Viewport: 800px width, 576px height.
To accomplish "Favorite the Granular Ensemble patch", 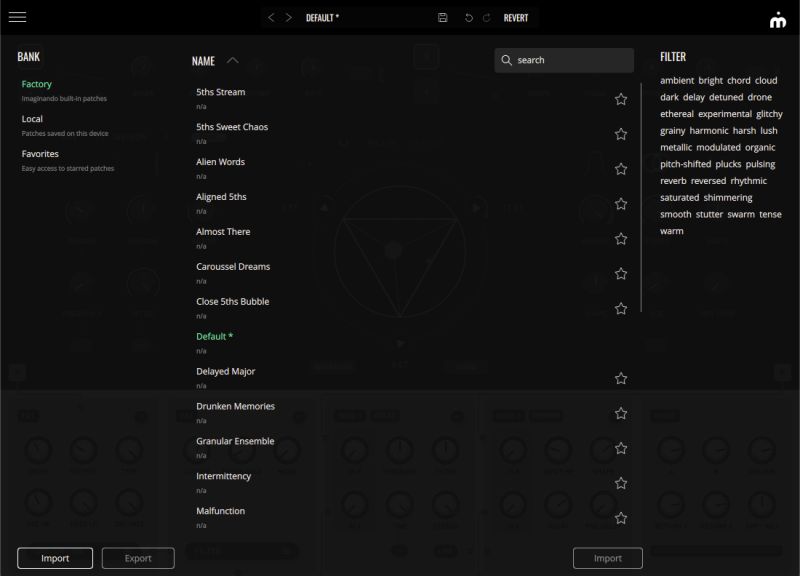I will click(620, 447).
